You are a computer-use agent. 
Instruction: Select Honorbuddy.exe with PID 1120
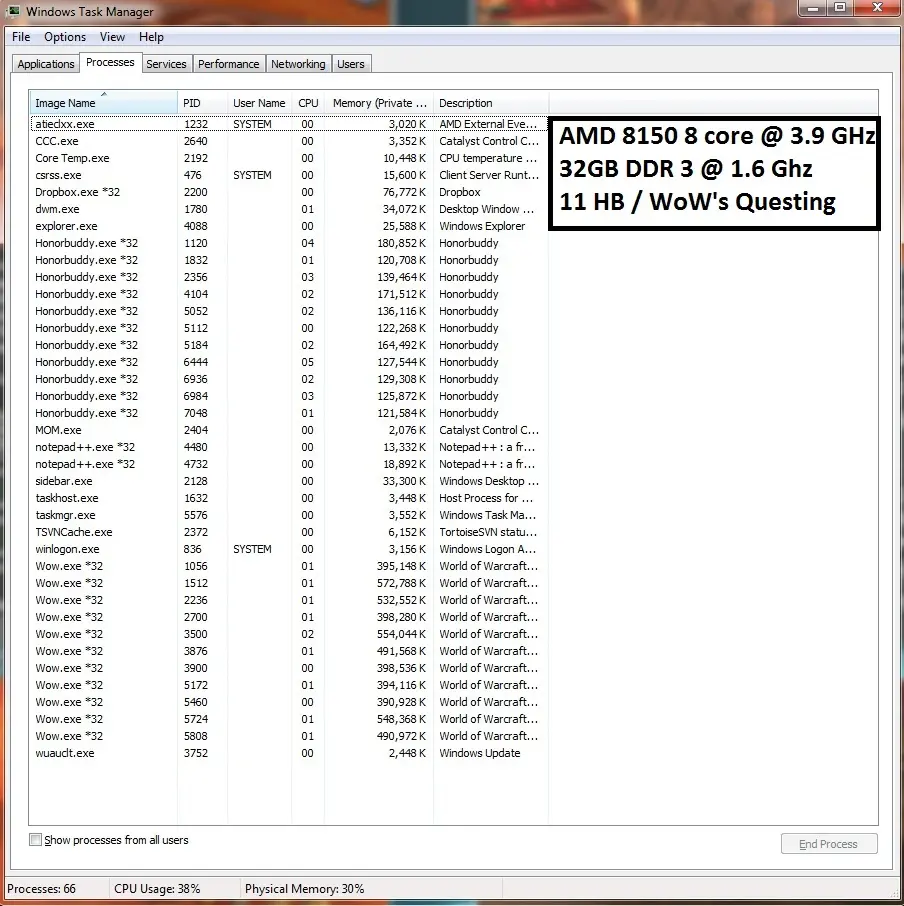(288, 243)
